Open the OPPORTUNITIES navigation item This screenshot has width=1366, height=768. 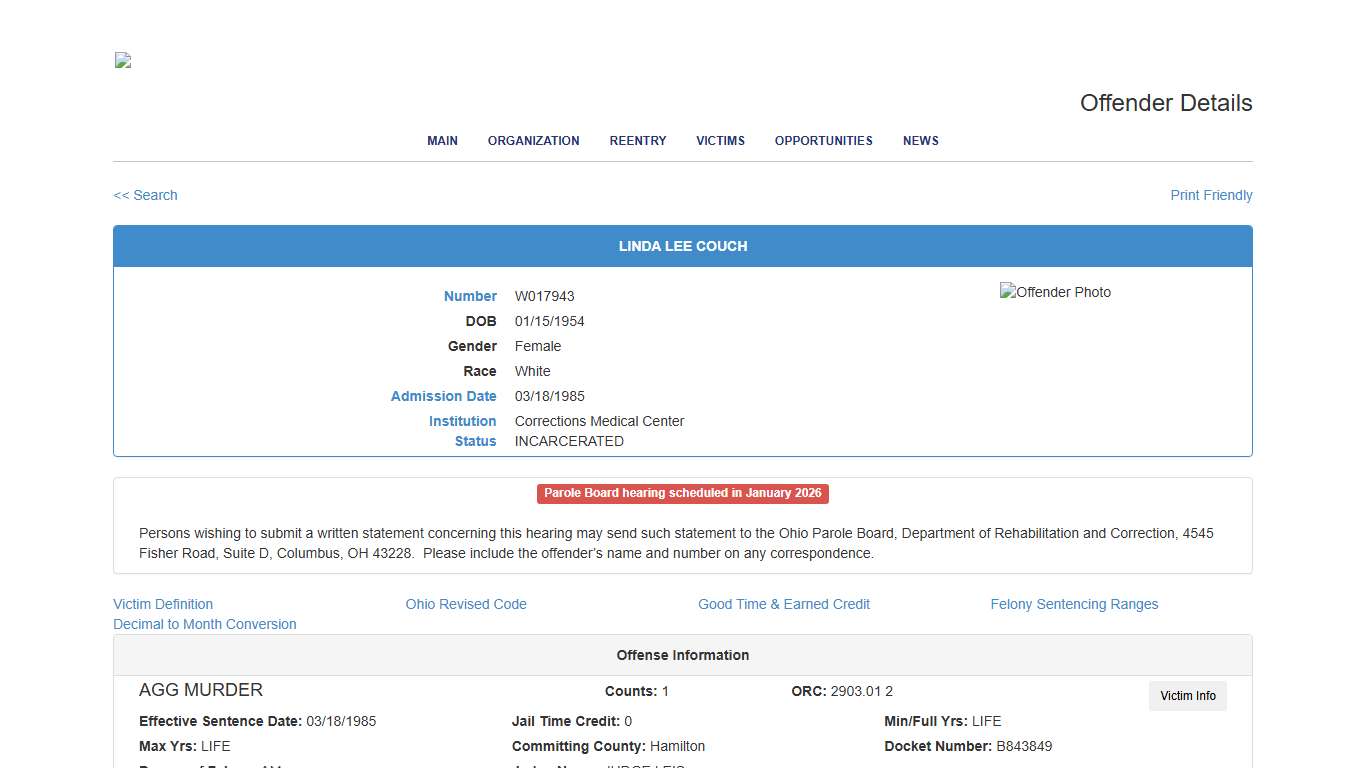pos(823,141)
